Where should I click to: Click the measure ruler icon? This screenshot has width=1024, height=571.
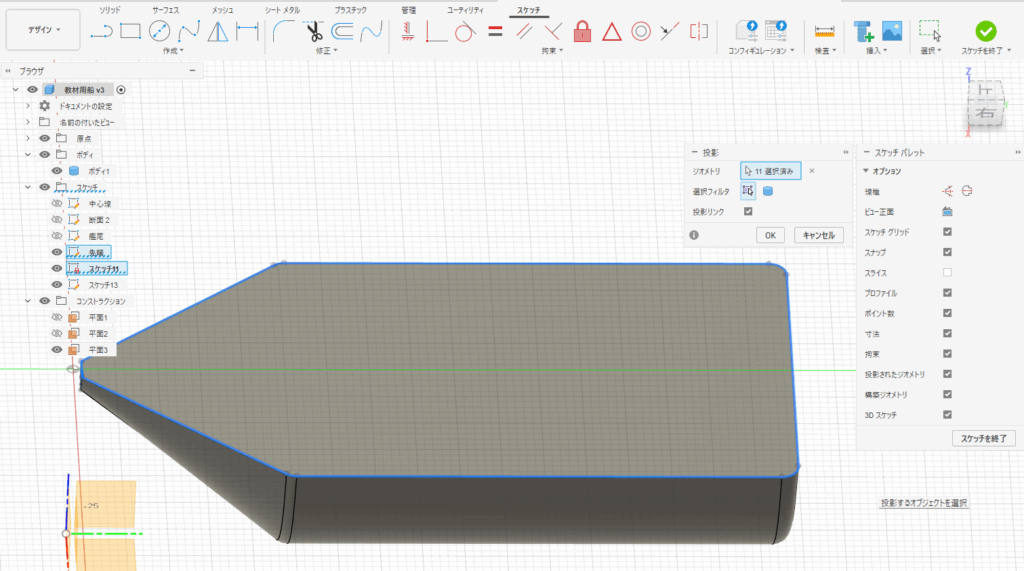pos(824,31)
